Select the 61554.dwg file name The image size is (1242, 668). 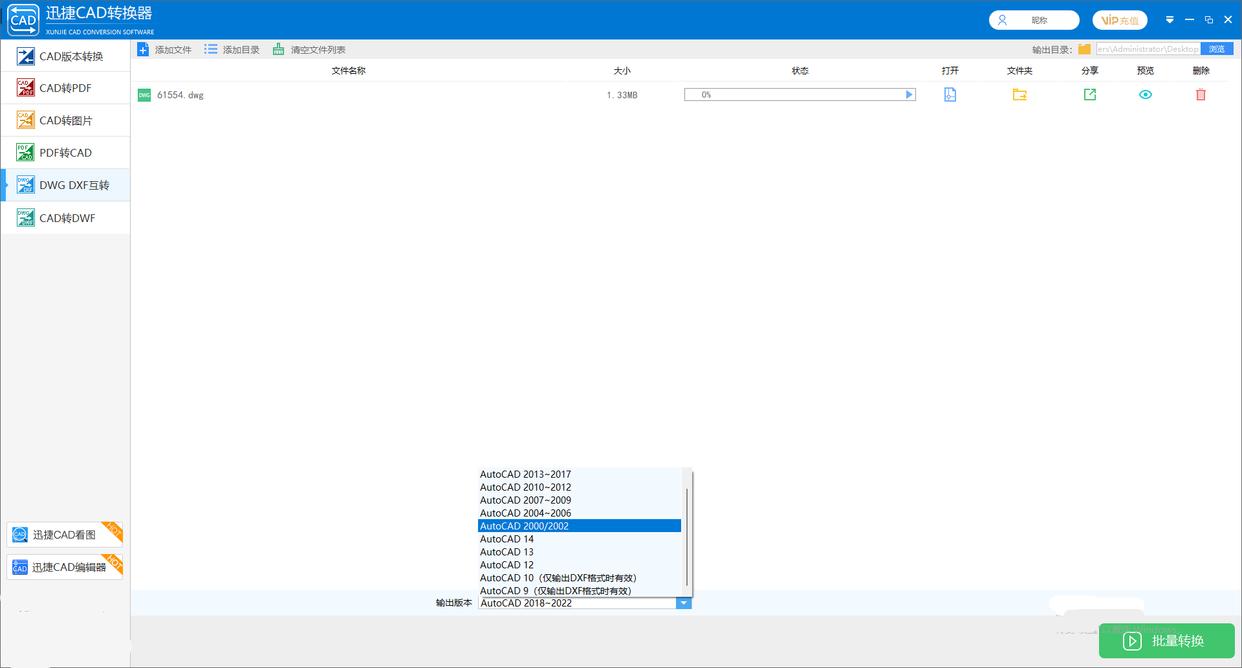(180, 95)
